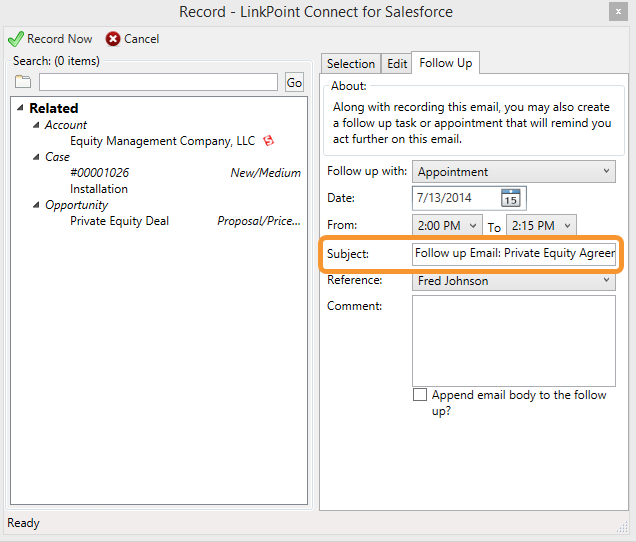Click the Ready status bar text
Screen dimensions: 636x542
pyautogui.click(x=23, y=523)
